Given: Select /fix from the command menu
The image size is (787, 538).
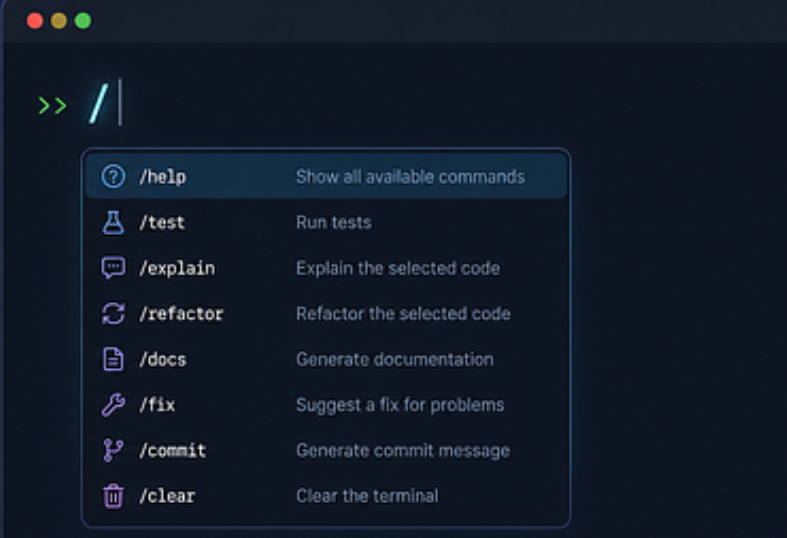Looking at the screenshot, I should click(x=326, y=405).
